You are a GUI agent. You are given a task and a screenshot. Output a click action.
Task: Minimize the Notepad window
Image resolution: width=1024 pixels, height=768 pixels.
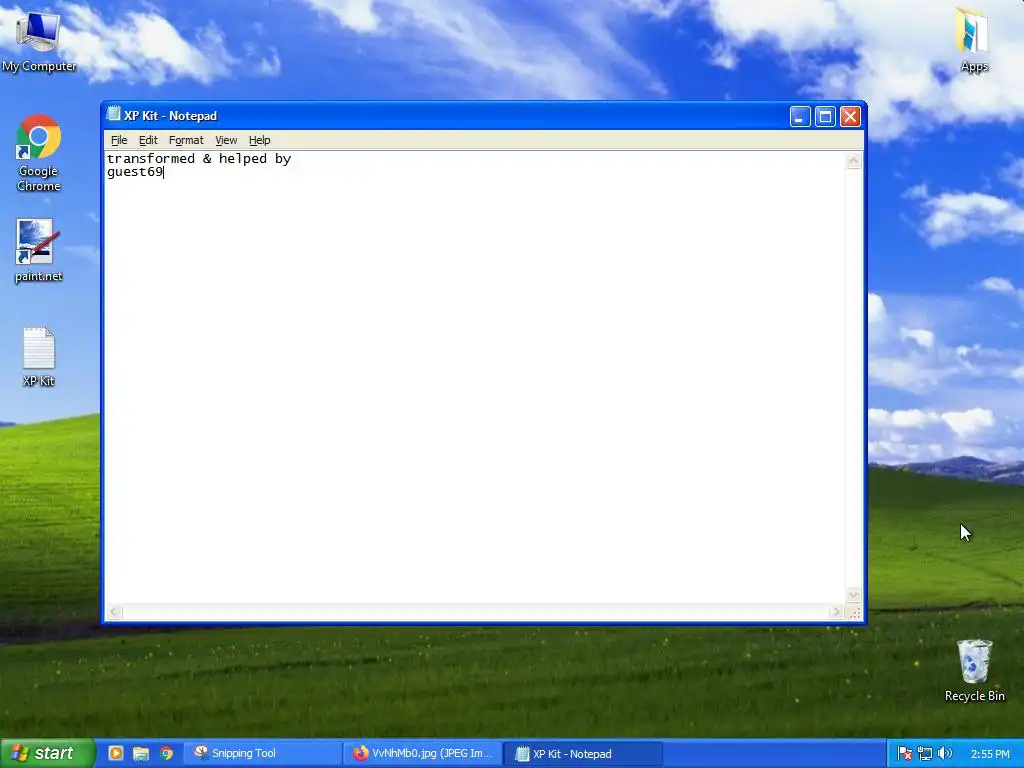click(x=800, y=116)
